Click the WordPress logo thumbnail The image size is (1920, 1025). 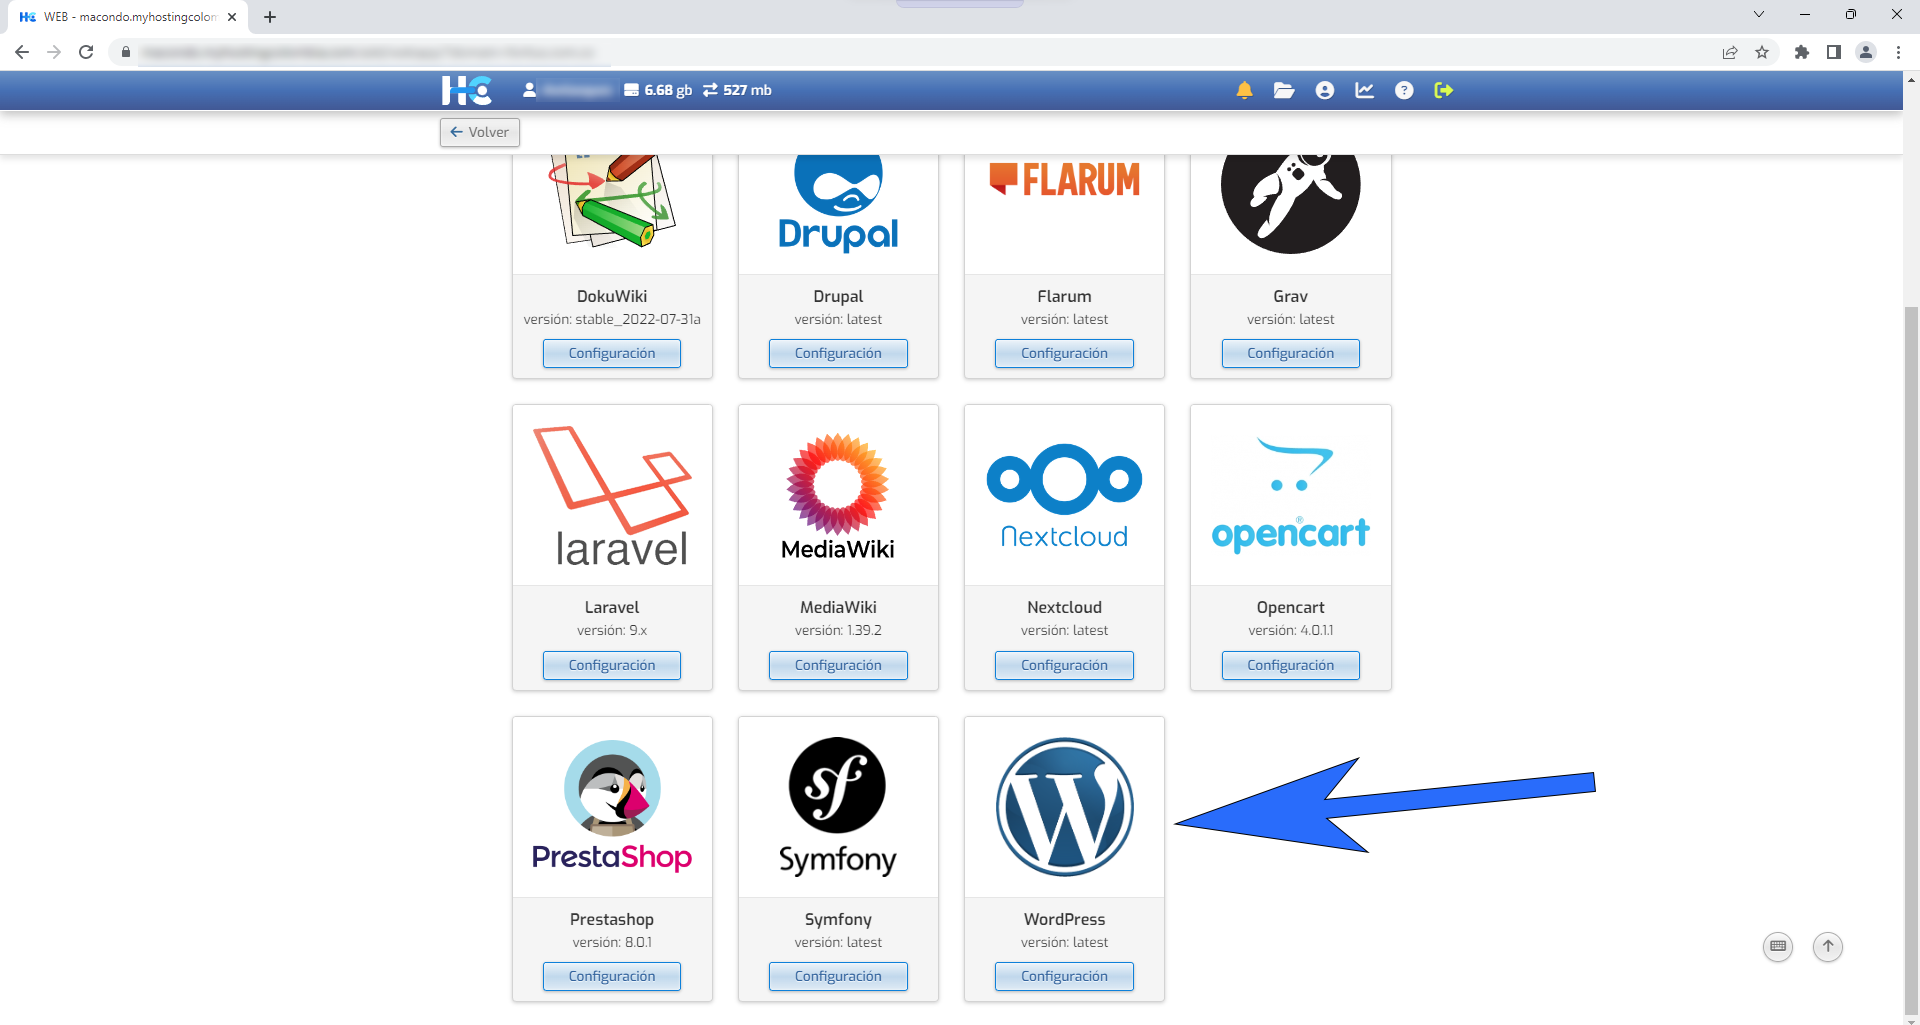pos(1064,807)
